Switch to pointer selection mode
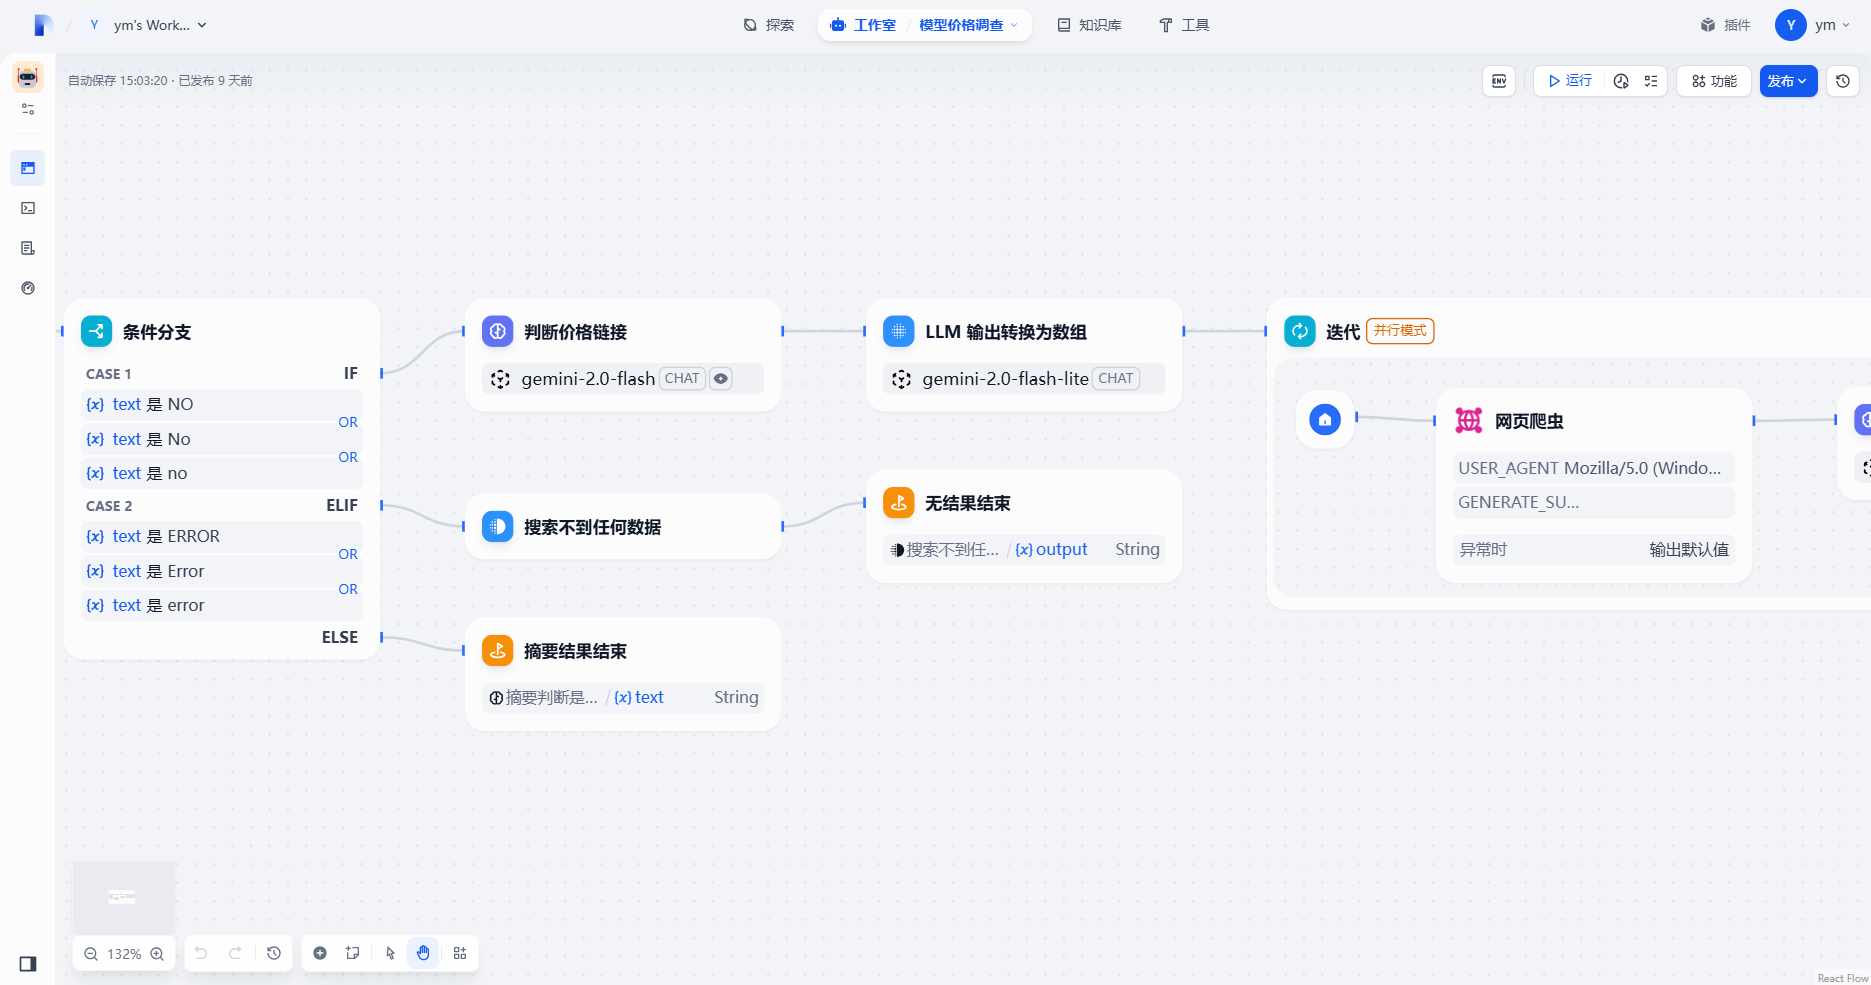 click(x=390, y=953)
